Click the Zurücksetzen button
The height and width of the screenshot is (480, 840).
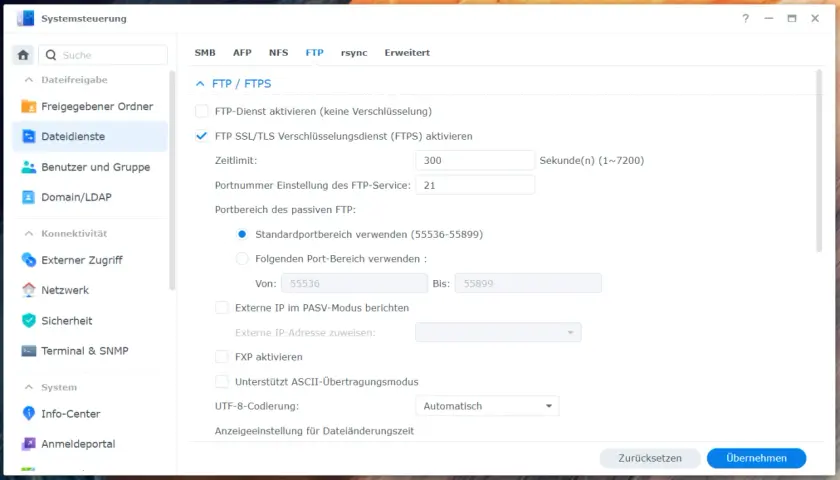(650, 458)
